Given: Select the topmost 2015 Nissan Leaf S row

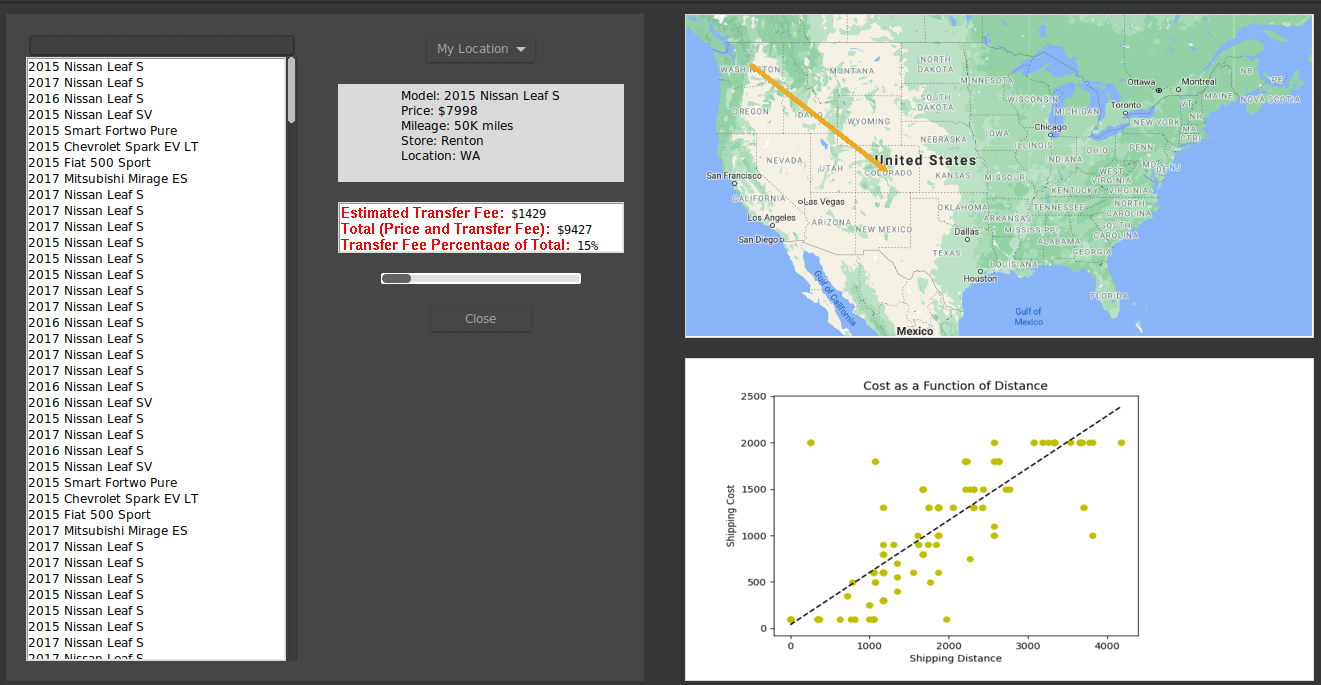Looking at the screenshot, I should (156, 67).
